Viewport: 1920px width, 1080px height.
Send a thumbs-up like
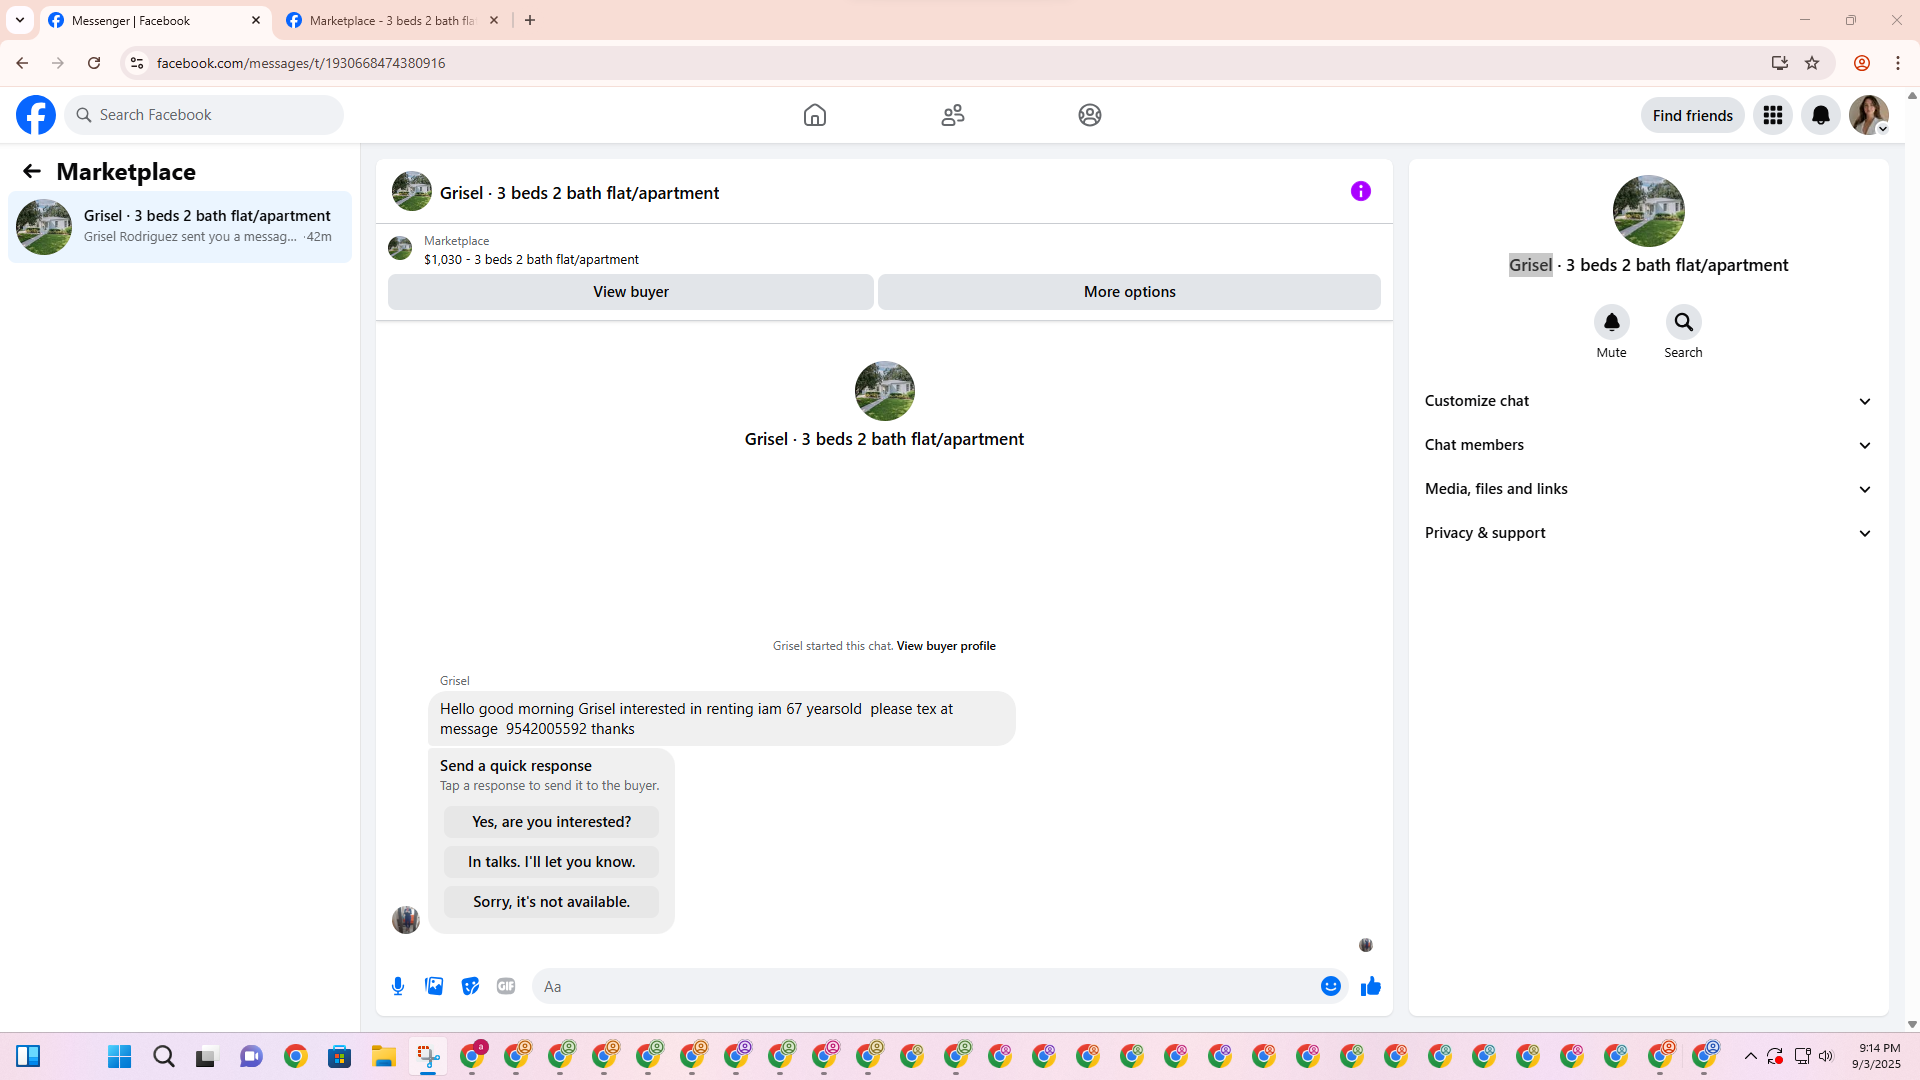pos(1371,986)
